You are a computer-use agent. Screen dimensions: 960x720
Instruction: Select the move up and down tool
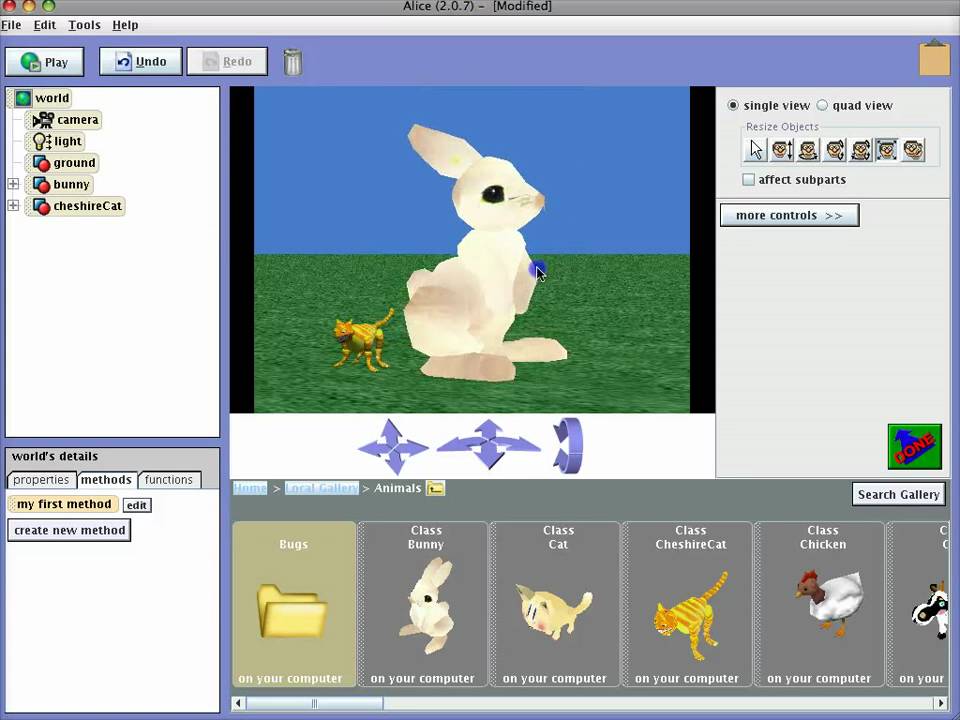click(782, 150)
